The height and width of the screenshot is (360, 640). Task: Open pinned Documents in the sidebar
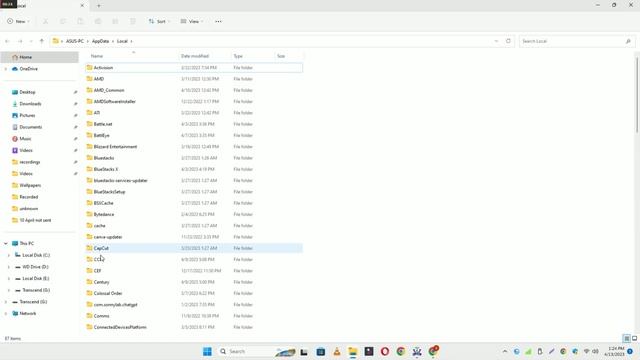pos(31,127)
